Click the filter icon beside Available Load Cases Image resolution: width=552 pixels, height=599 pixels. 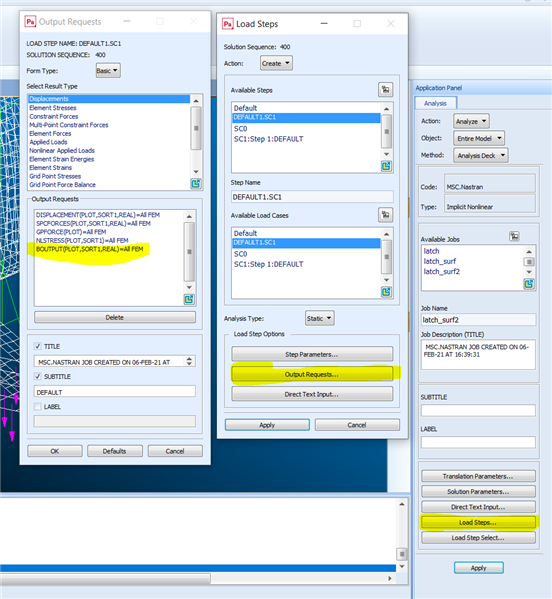click(x=385, y=215)
